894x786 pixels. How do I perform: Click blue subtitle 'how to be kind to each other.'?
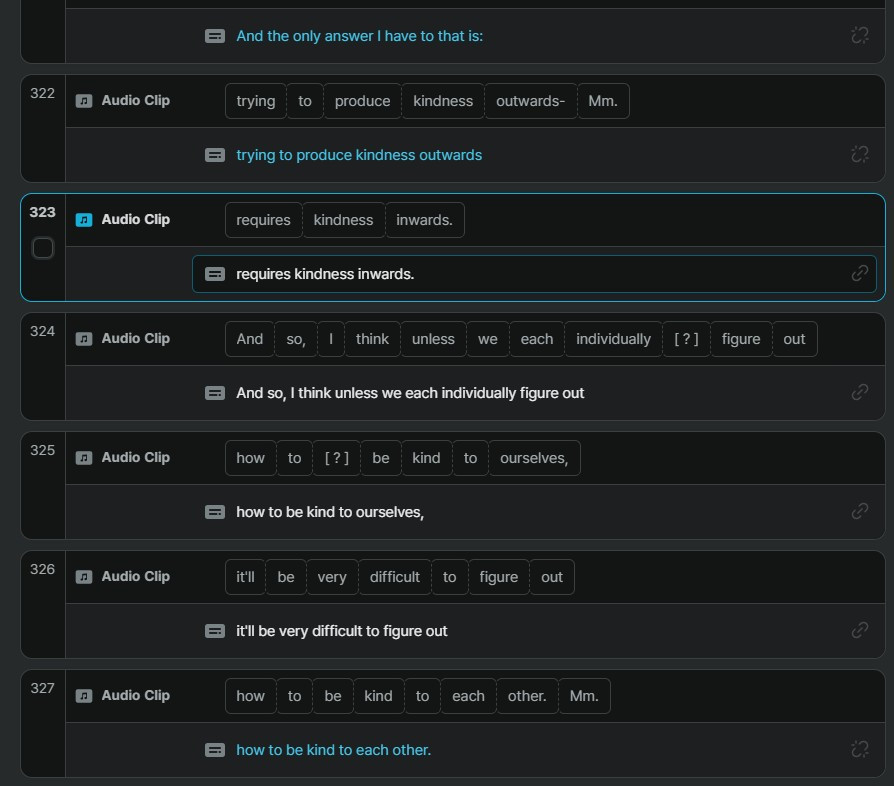(x=334, y=750)
